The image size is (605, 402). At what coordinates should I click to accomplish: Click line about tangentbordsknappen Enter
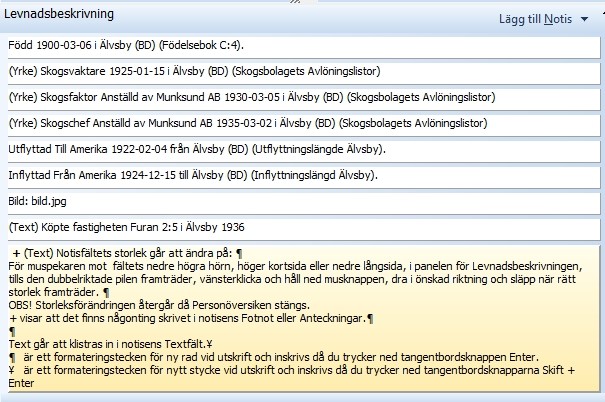click(x=274, y=357)
